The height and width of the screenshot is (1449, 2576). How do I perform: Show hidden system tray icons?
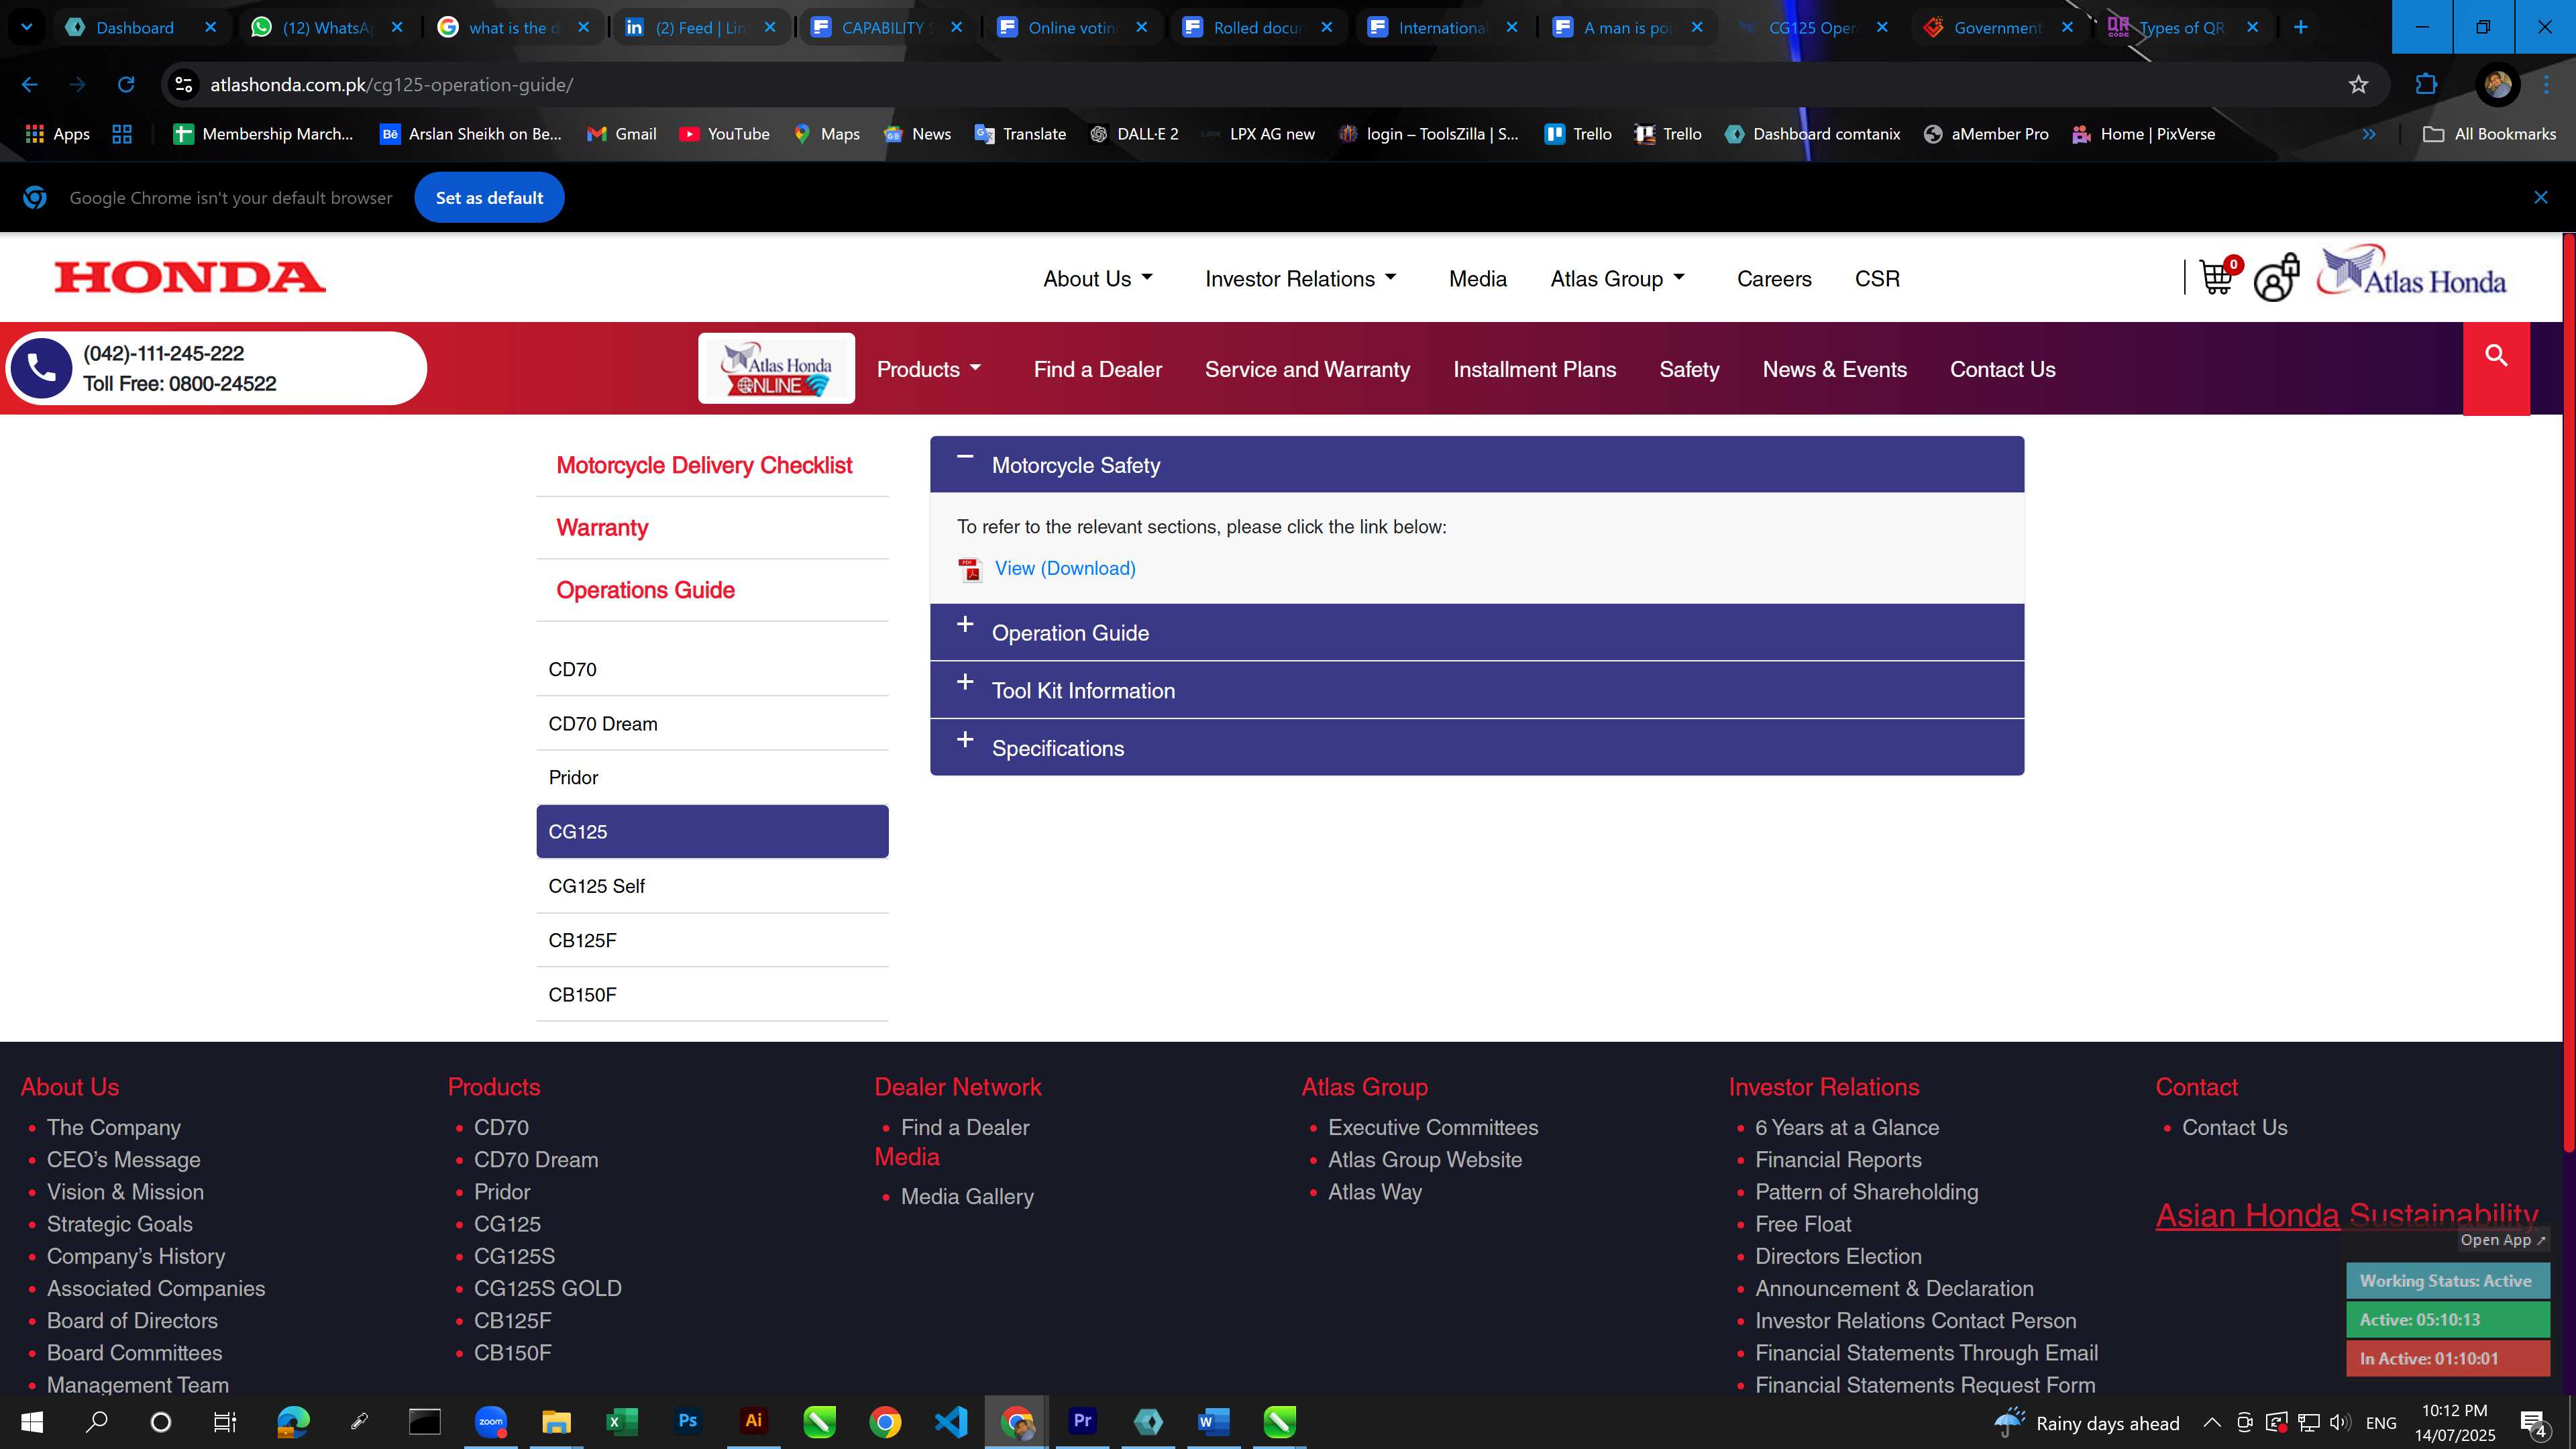2211,1422
